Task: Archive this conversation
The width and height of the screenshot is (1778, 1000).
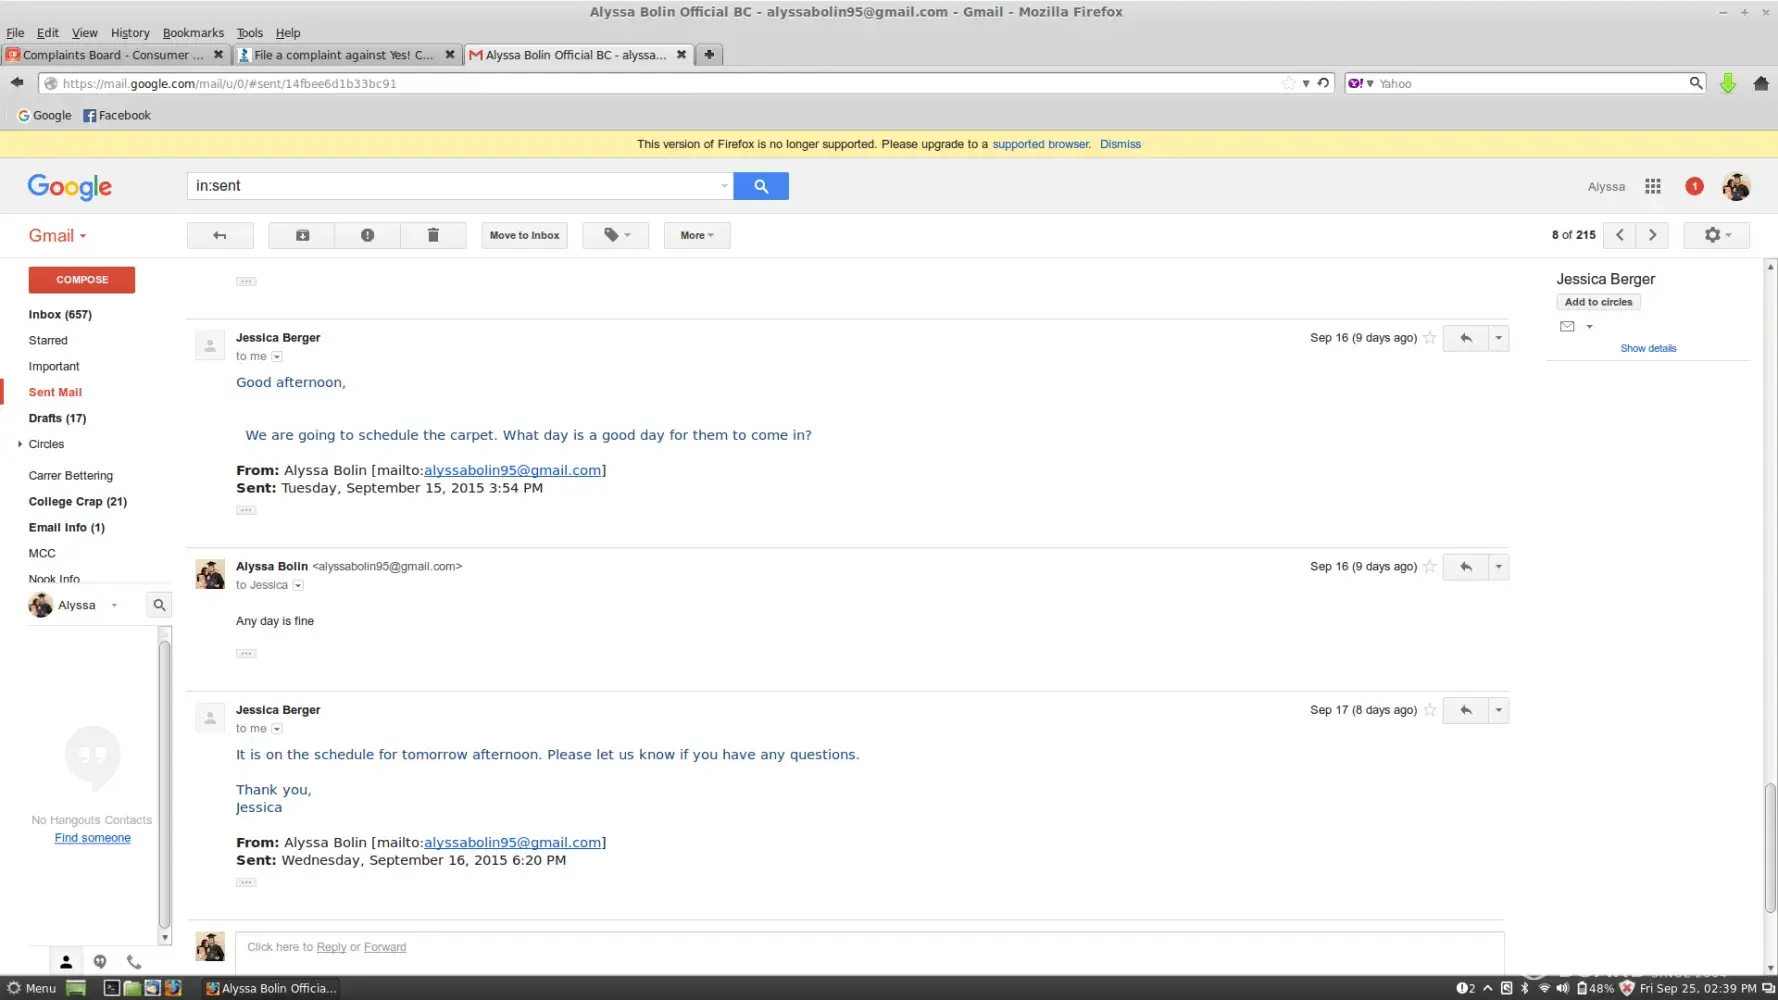Action: [302, 235]
